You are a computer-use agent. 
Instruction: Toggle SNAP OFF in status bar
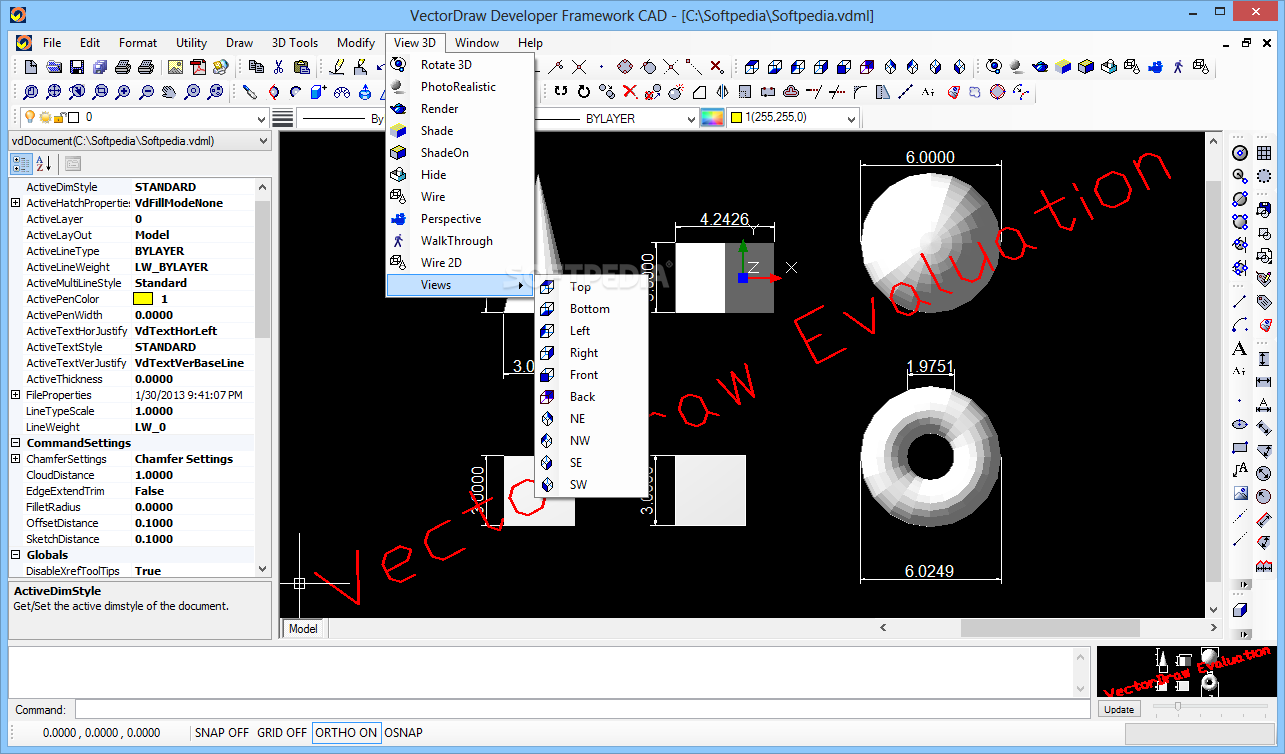(x=222, y=733)
